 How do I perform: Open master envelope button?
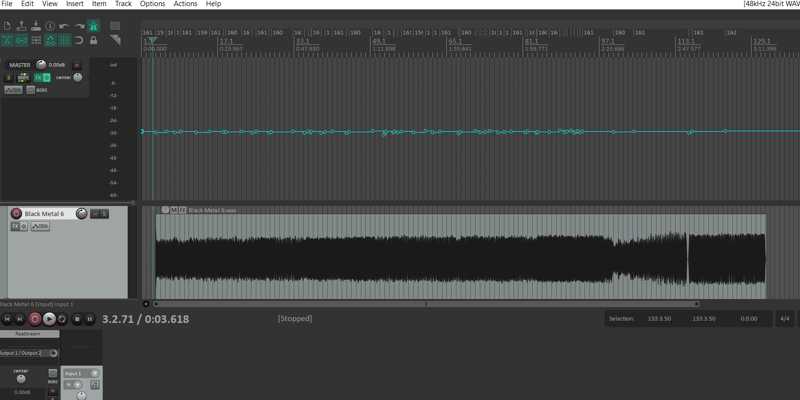click(x=14, y=90)
